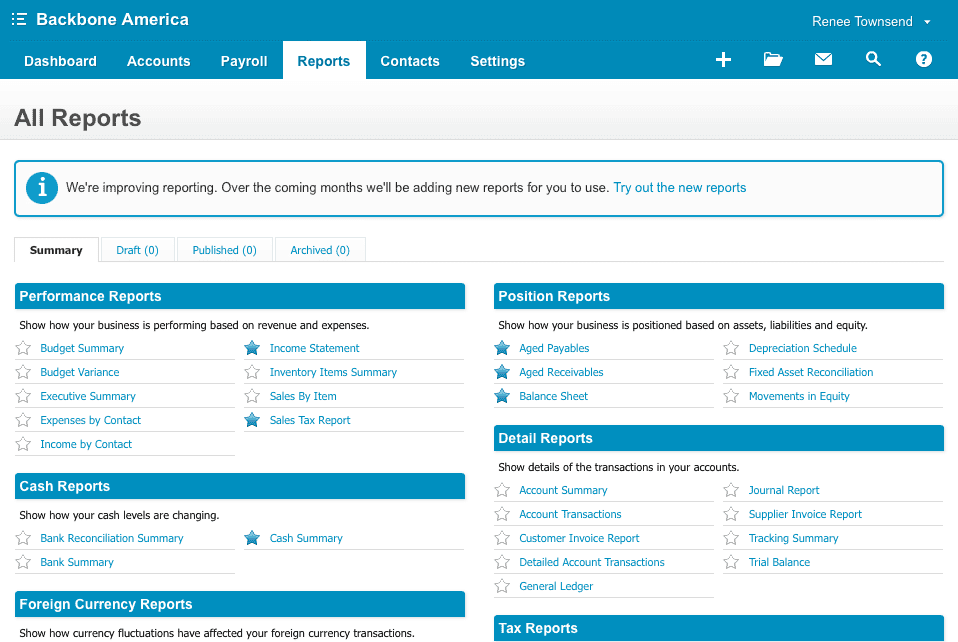
Task: Open the Contacts menu
Action: [410, 61]
